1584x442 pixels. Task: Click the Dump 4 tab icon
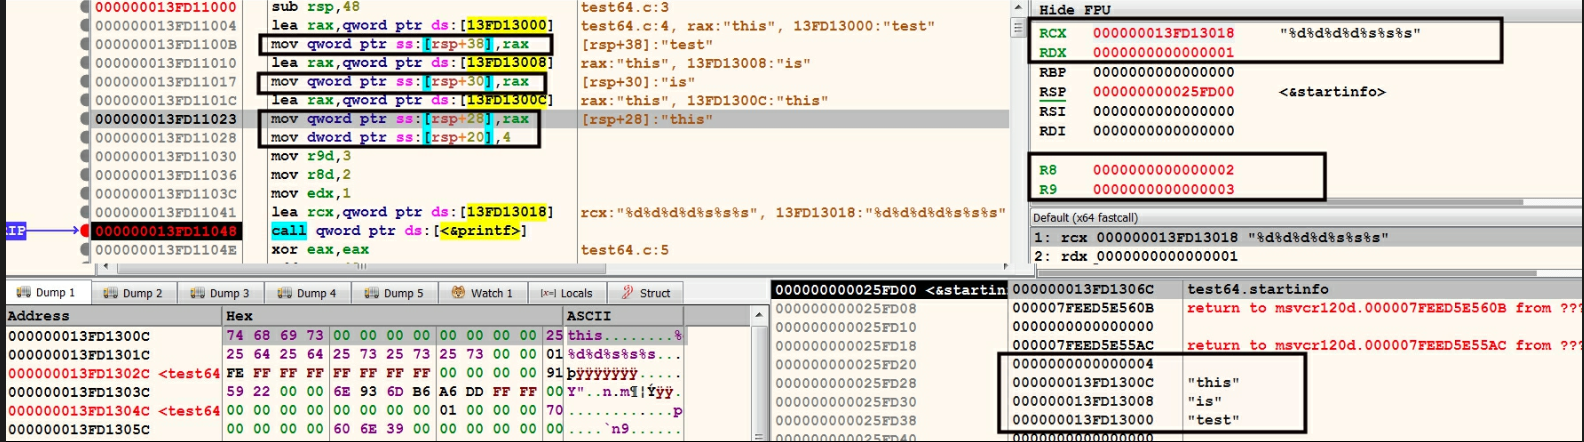[285, 293]
